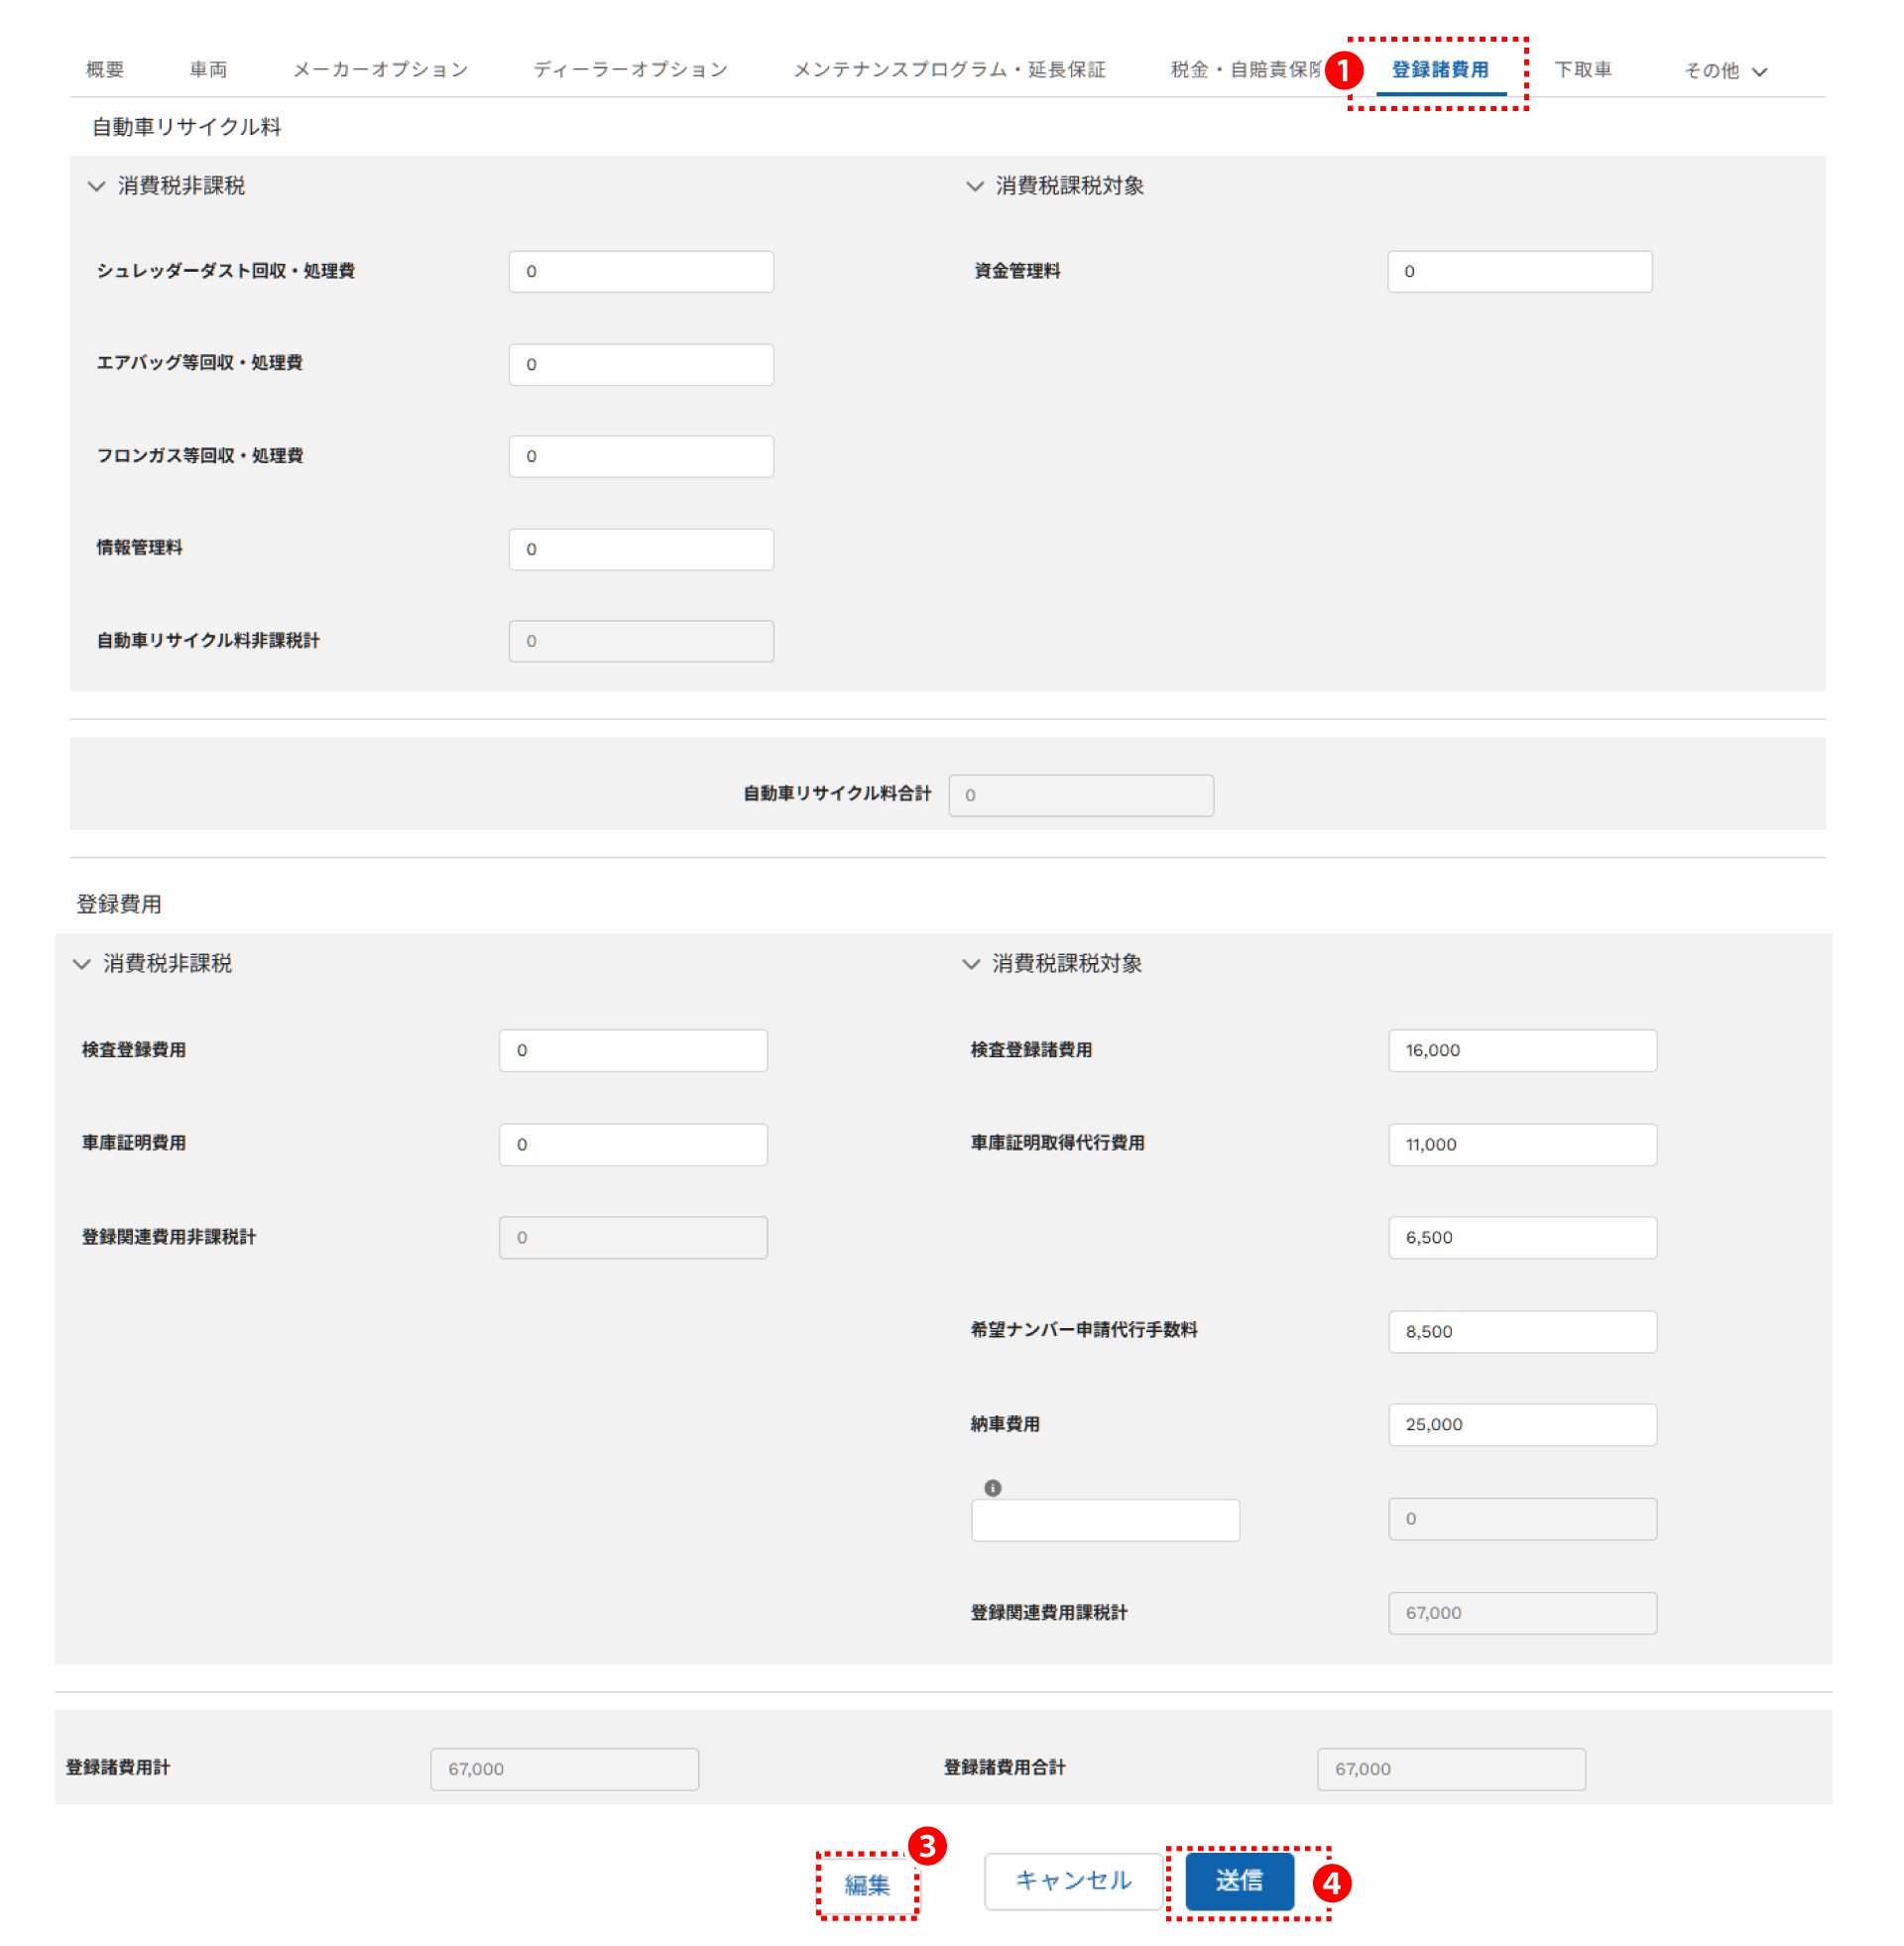1904x1946 pixels.
Task: Collapse 消費税課税対象 section under 自動車リサイクル料
Action: (x=974, y=186)
